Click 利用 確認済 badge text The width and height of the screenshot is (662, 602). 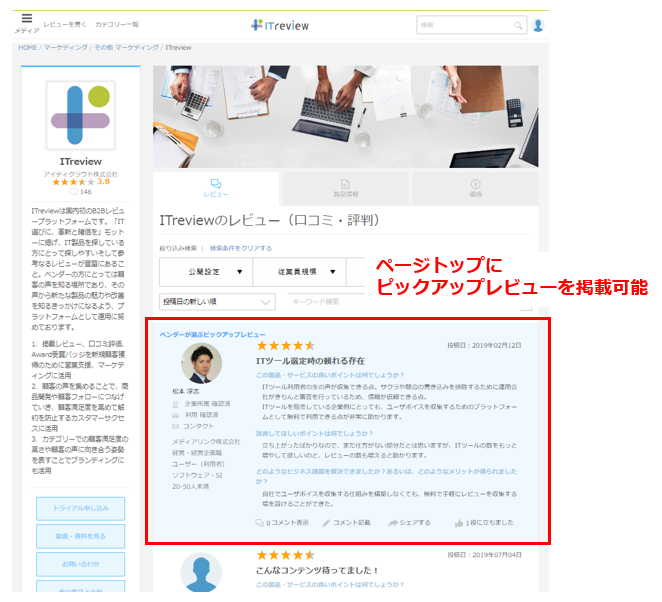tap(202, 415)
